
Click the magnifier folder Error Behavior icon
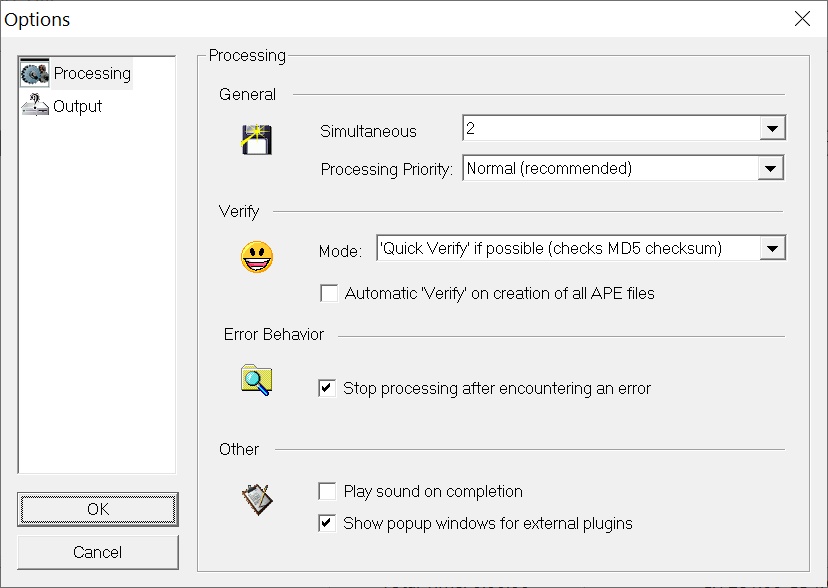257,380
